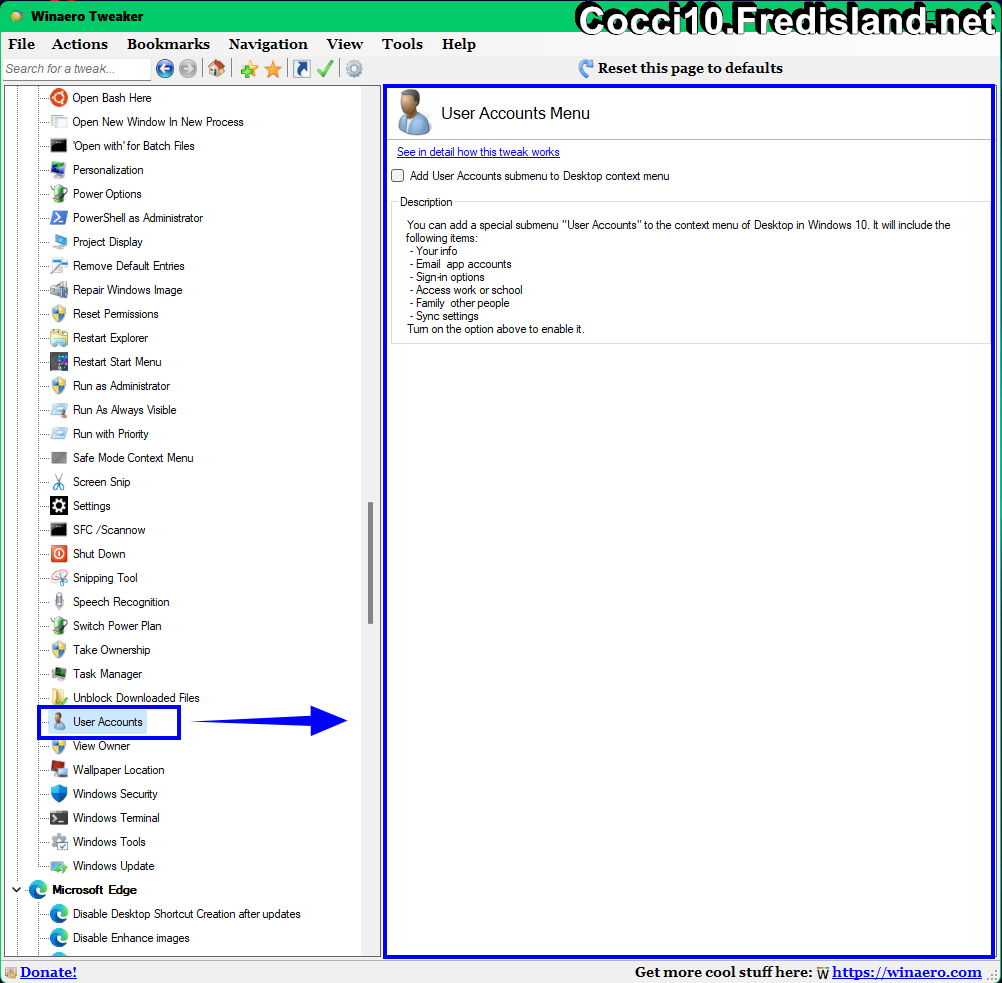
Task: Select Safe Mode Context Menu item
Action: coord(133,458)
